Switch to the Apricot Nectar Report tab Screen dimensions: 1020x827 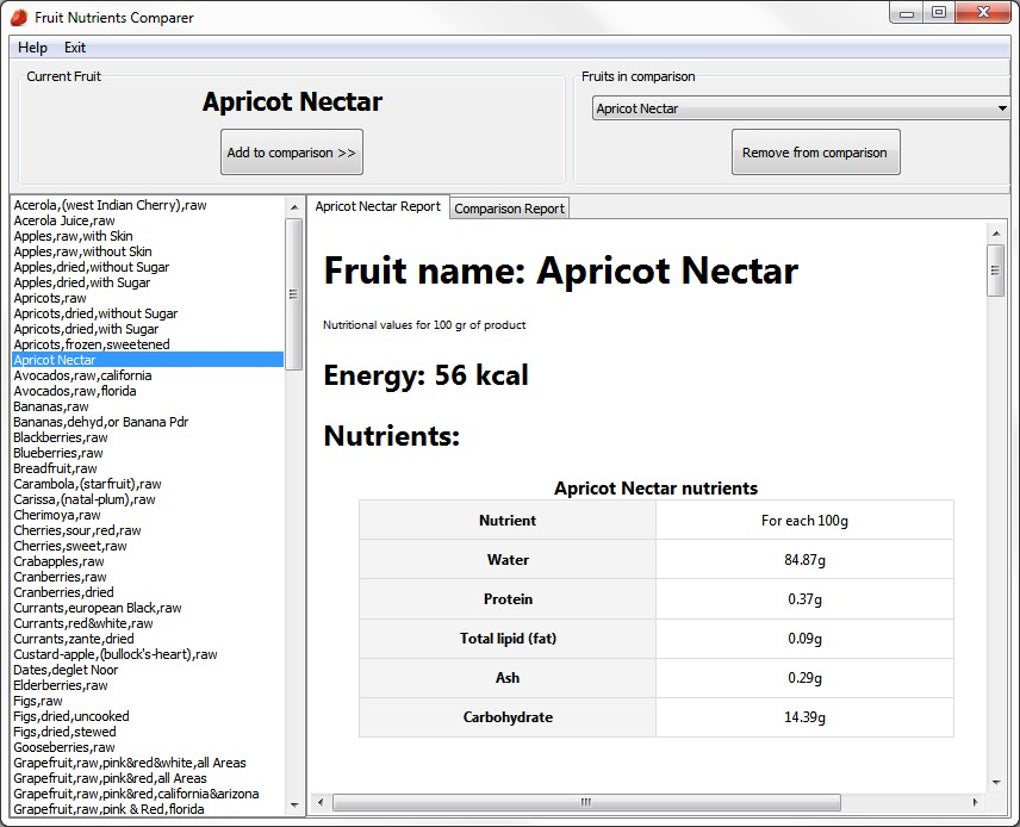(x=378, y=206)
